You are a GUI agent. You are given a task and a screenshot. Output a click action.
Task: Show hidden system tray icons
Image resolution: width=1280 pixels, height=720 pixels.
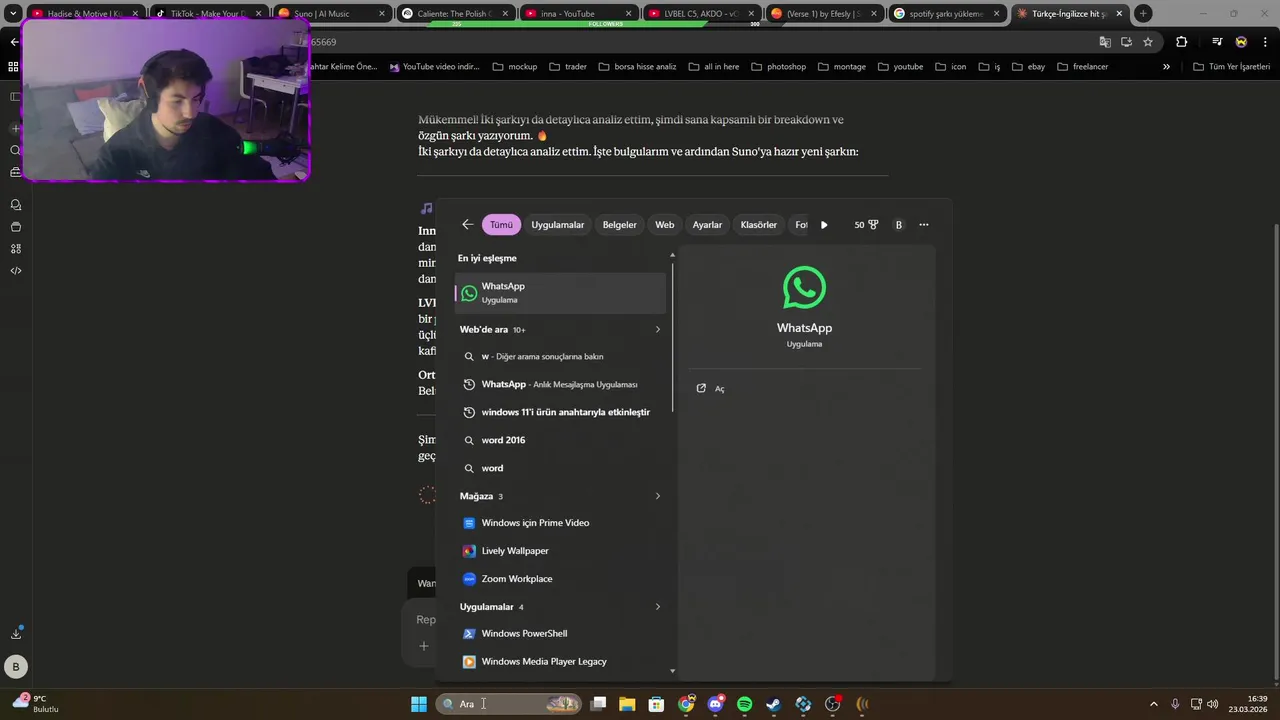coord(1153,704)
